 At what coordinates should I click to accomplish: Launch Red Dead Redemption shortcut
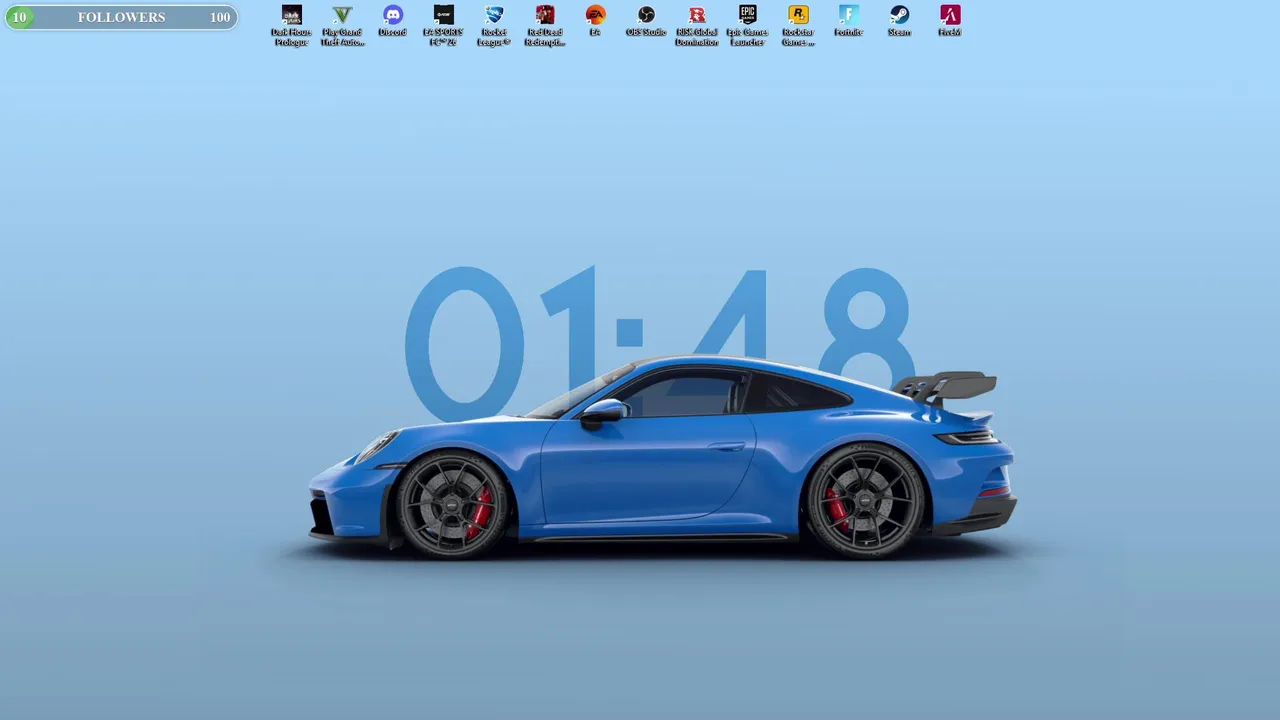tap(545, 25)
